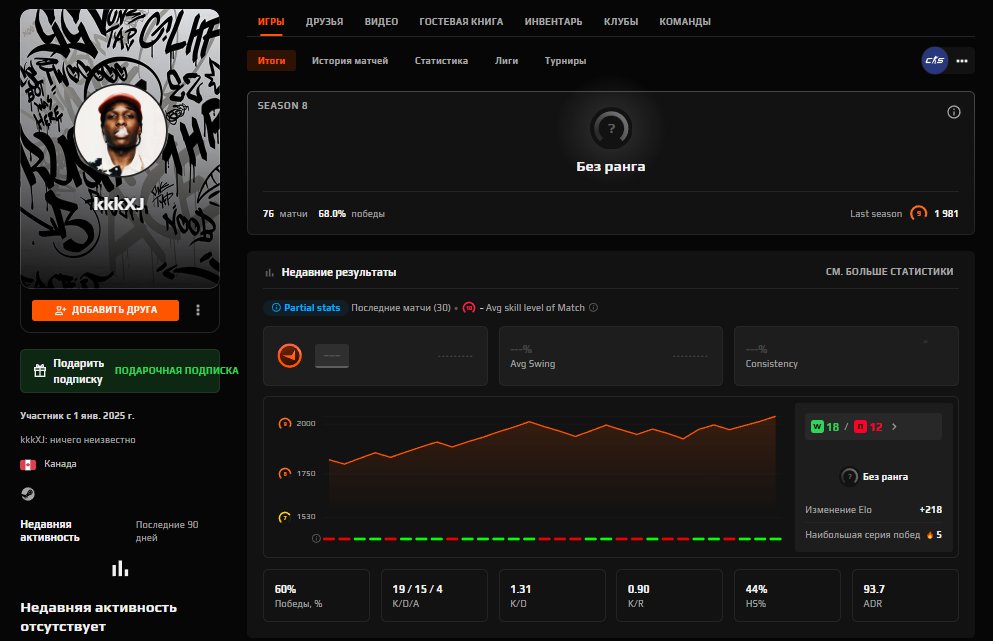Screen dimensions: 993x641
Task: Click the red 12 losses badge
Action: tap(868, 427)
